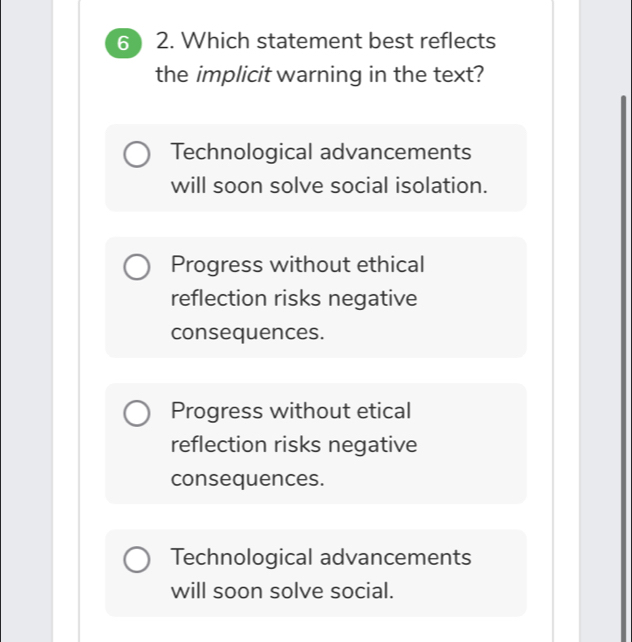Select radio for last option ending "solve social."
The image size is (632, 642).
pyautogui.click(x=138, y=559)
